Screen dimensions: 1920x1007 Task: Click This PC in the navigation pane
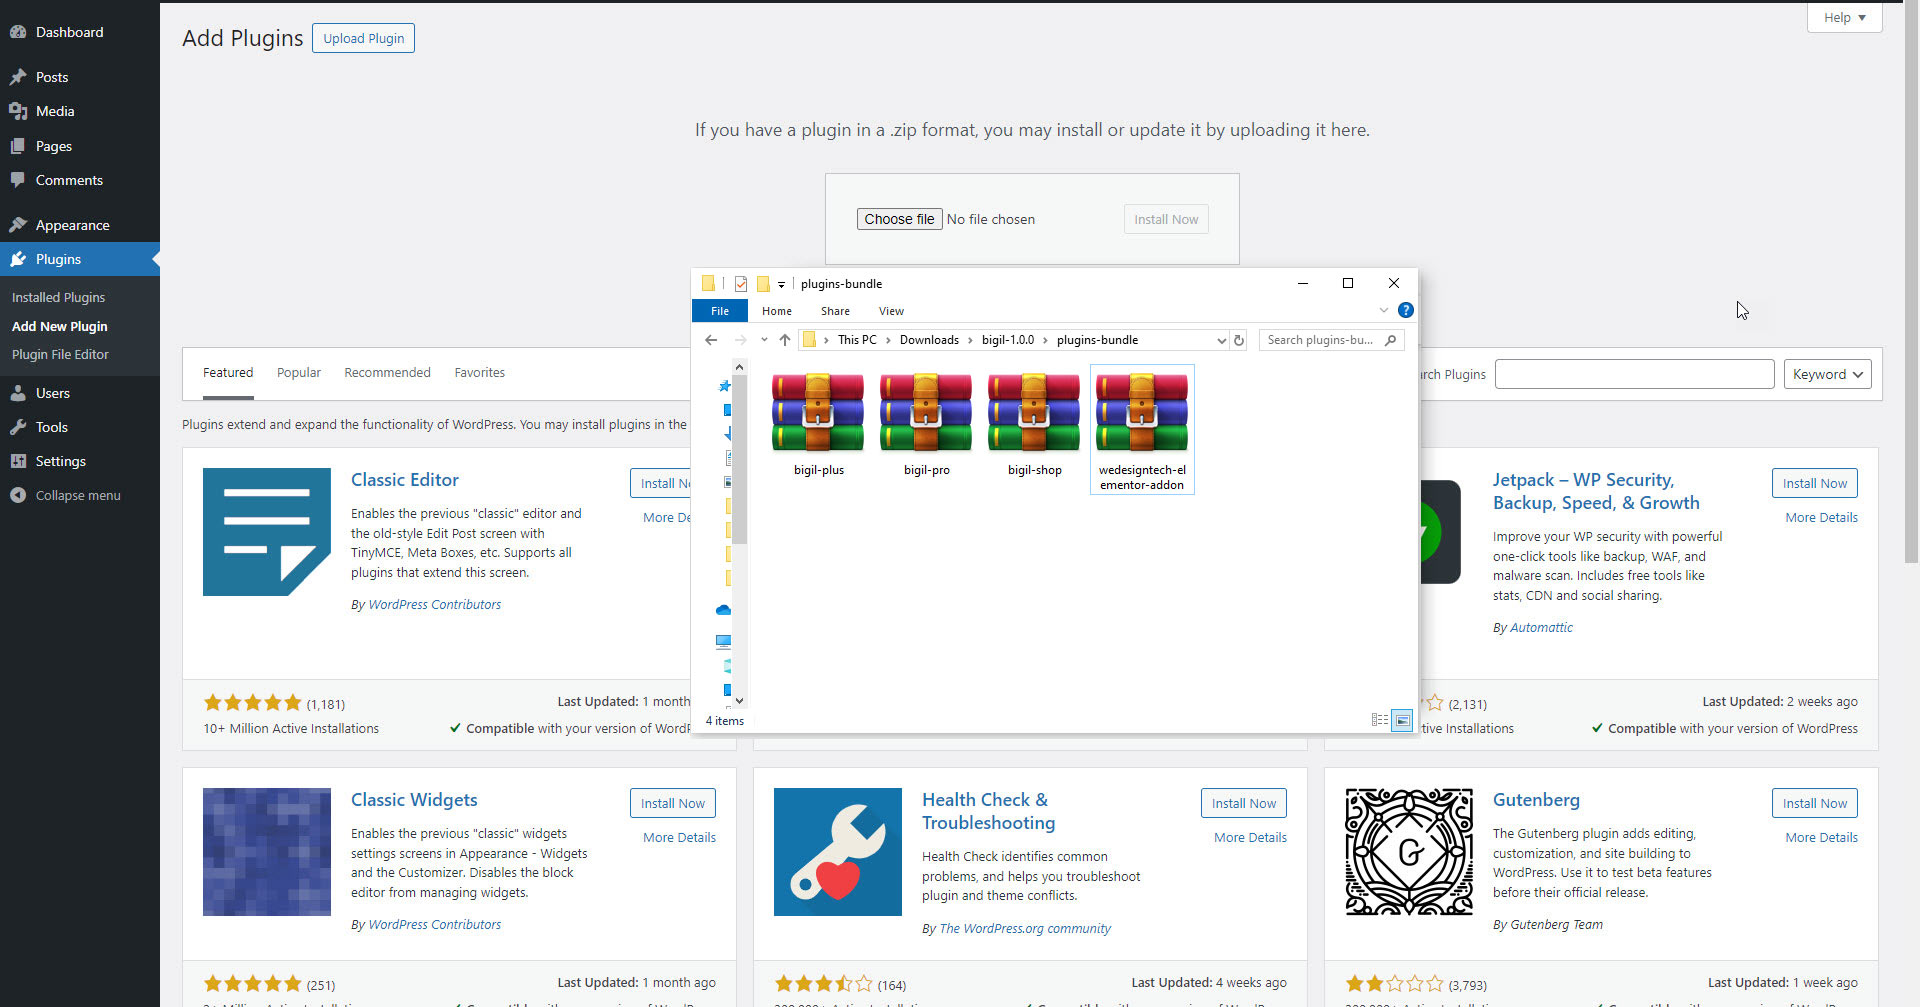pos(724,641)
